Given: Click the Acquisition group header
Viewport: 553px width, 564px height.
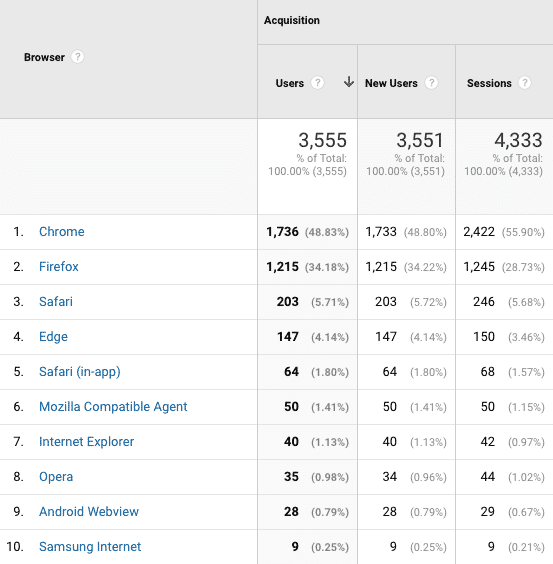Looking at the screenshot, I should click(x=292, y=20).
